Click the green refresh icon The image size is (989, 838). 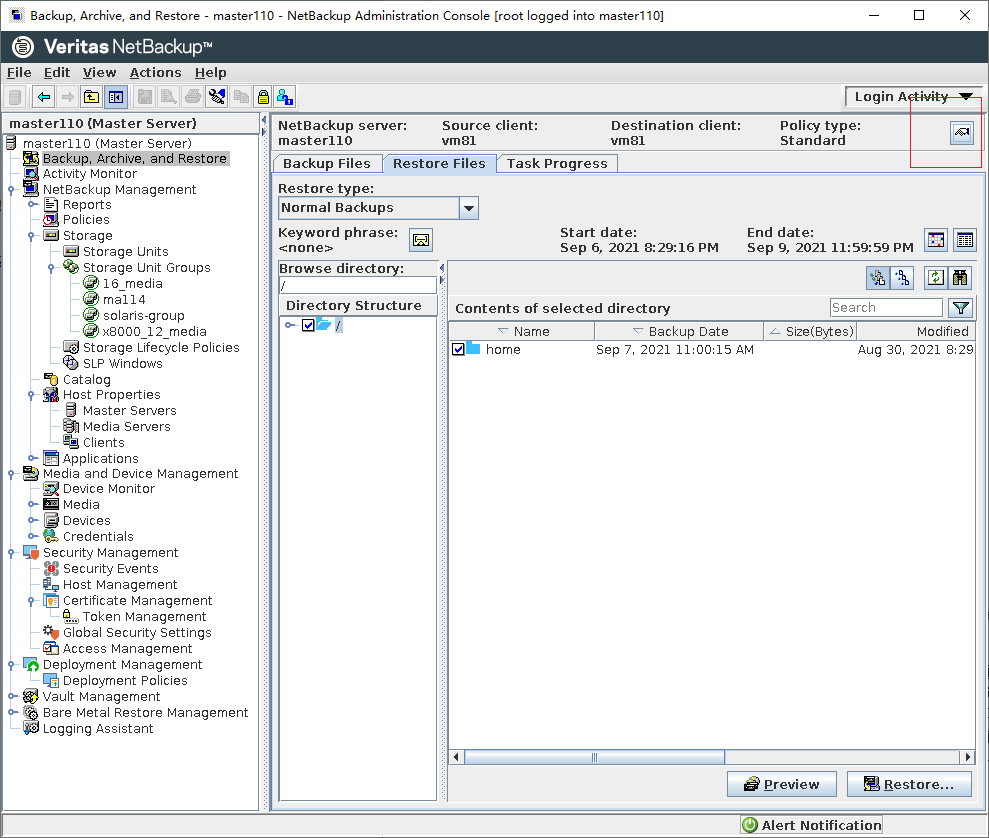(936, 278)
